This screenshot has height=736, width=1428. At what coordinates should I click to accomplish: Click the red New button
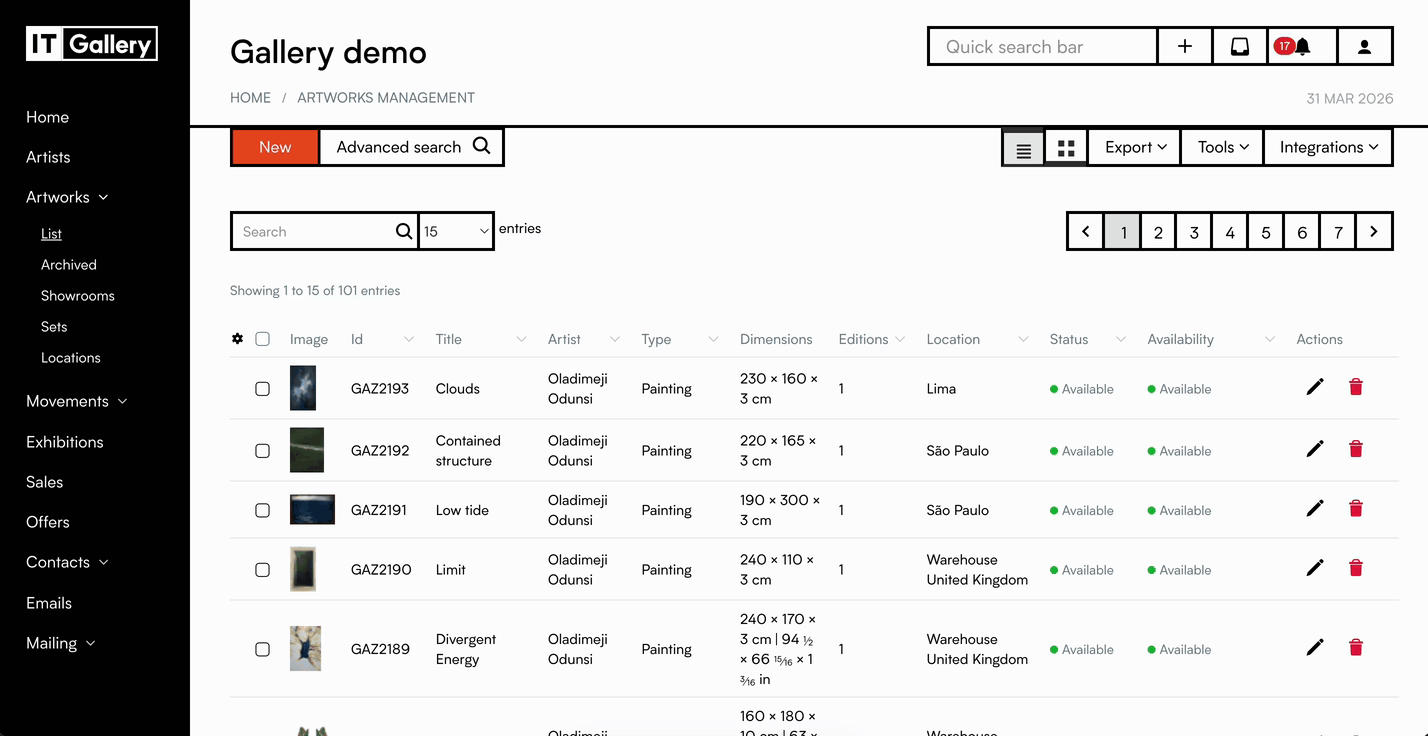click(x=275, y=147)
